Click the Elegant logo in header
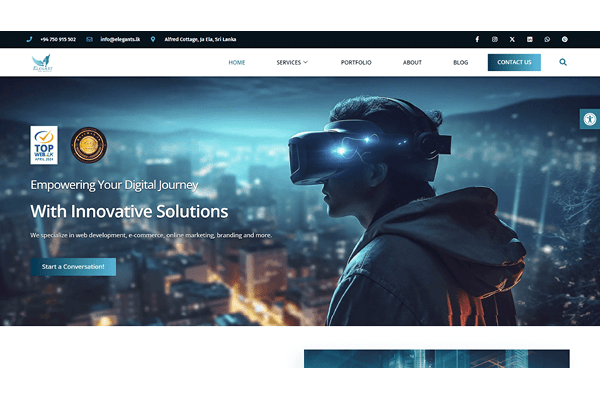This screenshot has width=600, height=400. point(42,62)
